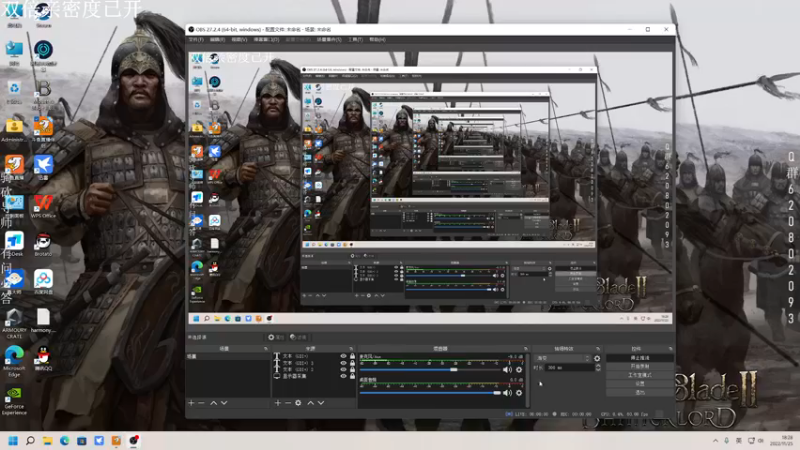Viewport: 800px width, 450px height.
Task: Open scene transition properties gear
Action: [x=597, y=358]
